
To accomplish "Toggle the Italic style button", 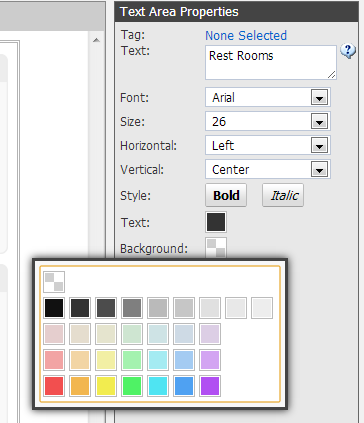I will (283, 195).
